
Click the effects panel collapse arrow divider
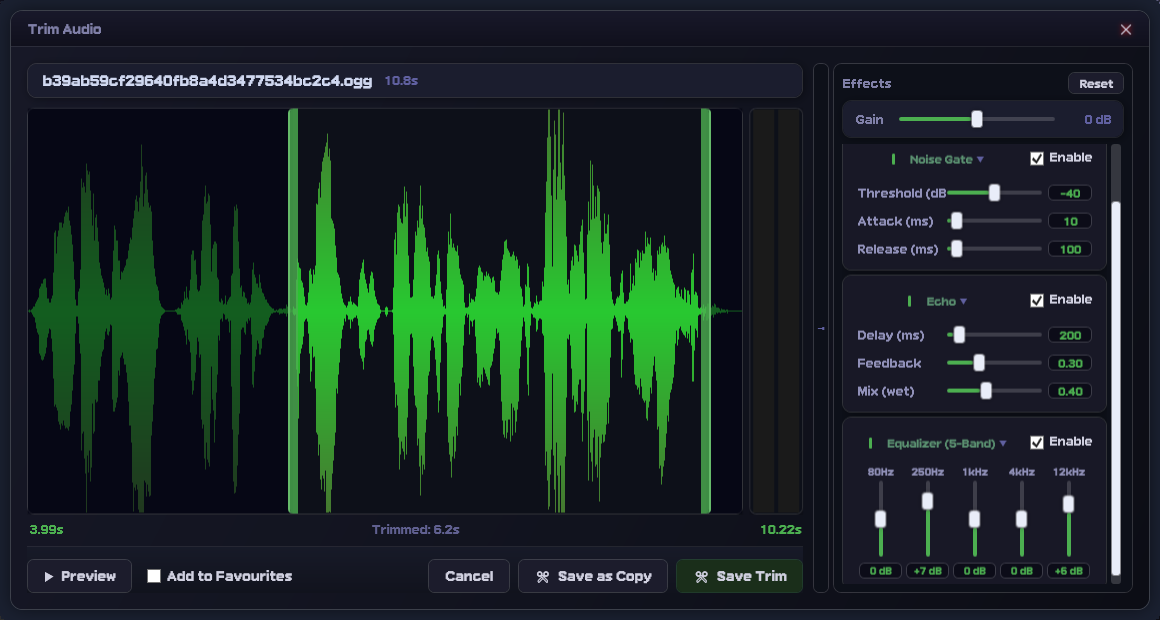point(821,328)
